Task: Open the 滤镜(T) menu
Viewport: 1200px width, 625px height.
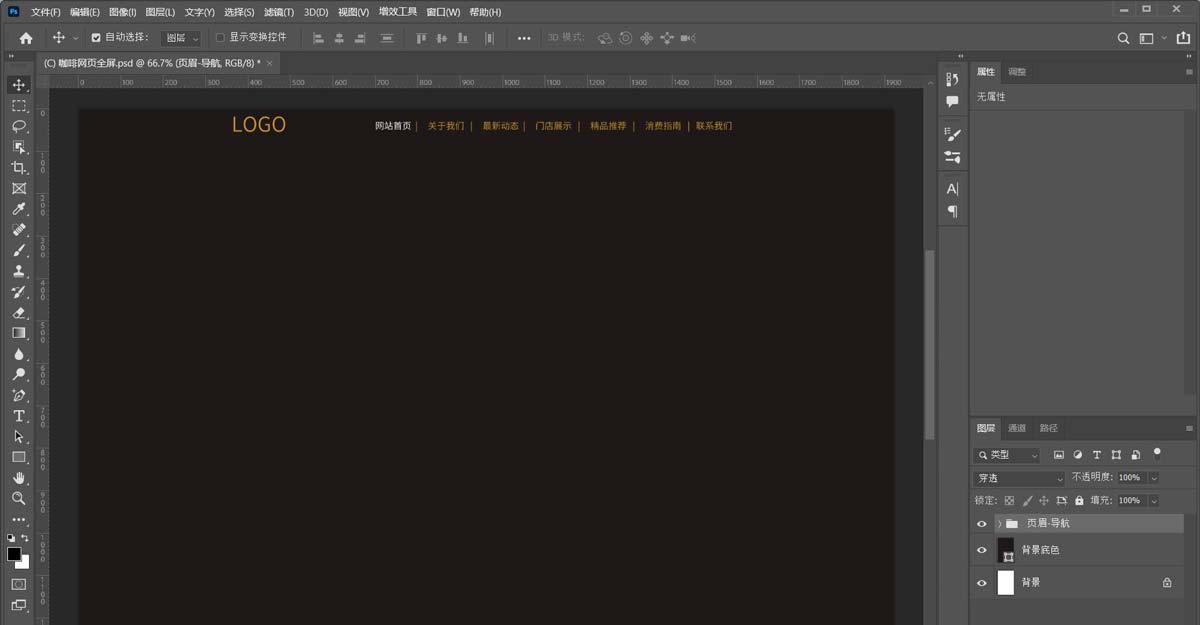Action: click(x=279, y=12)
